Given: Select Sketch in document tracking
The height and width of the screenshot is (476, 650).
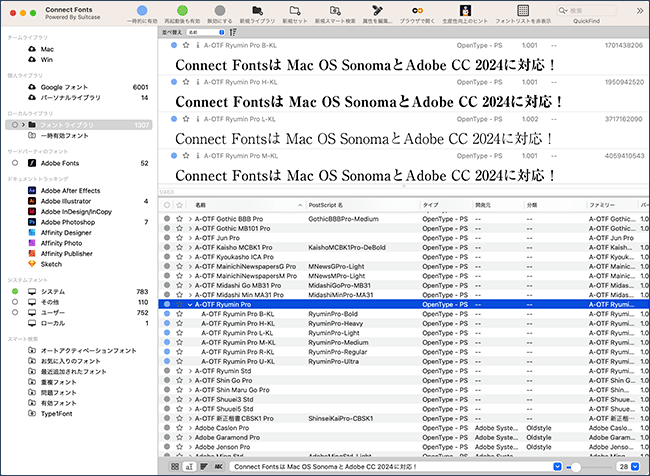Looking at the screenshot, I should point(51,264).
